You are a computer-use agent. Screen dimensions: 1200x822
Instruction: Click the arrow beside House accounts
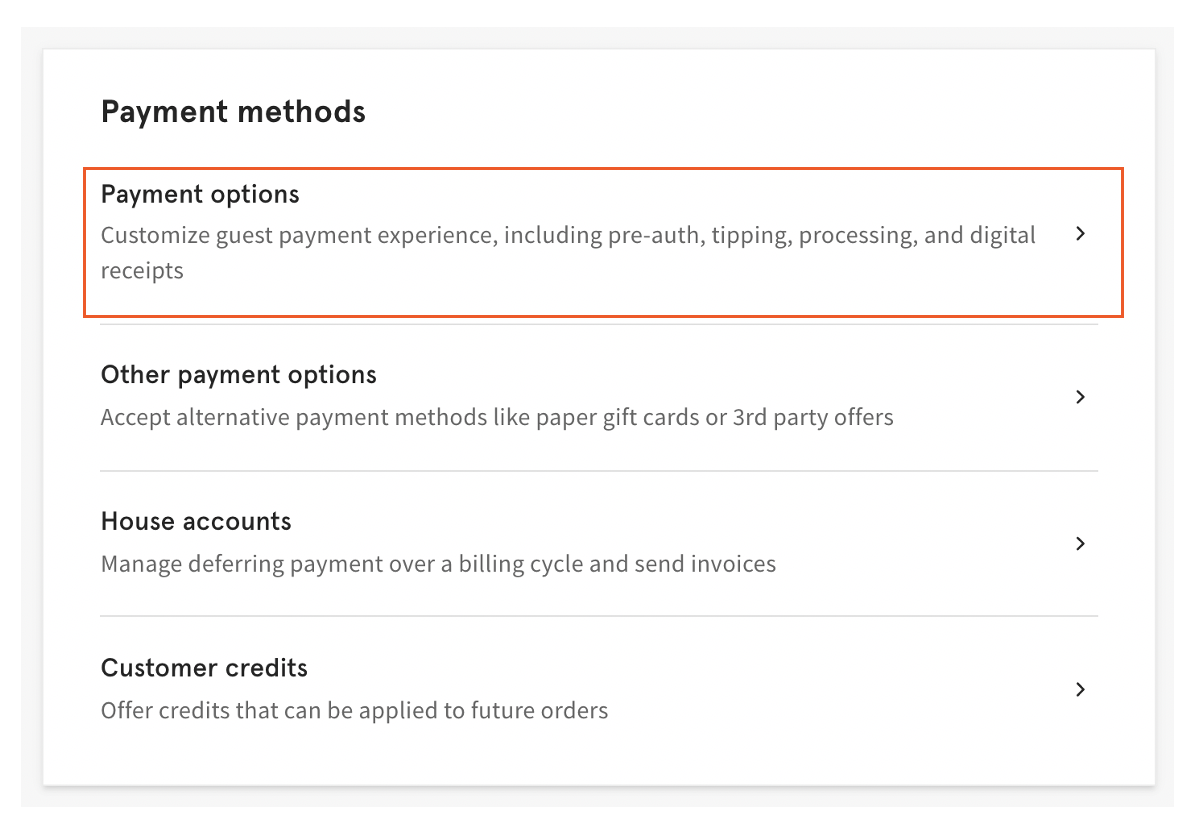(1080, 543)
